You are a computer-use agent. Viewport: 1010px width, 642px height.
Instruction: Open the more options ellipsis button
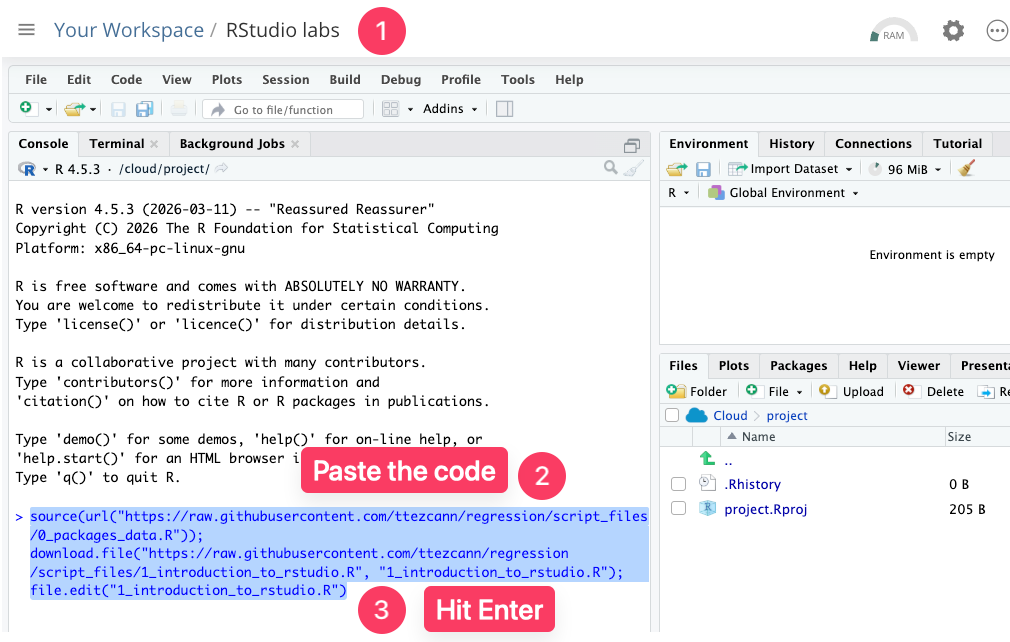point(997,30)
